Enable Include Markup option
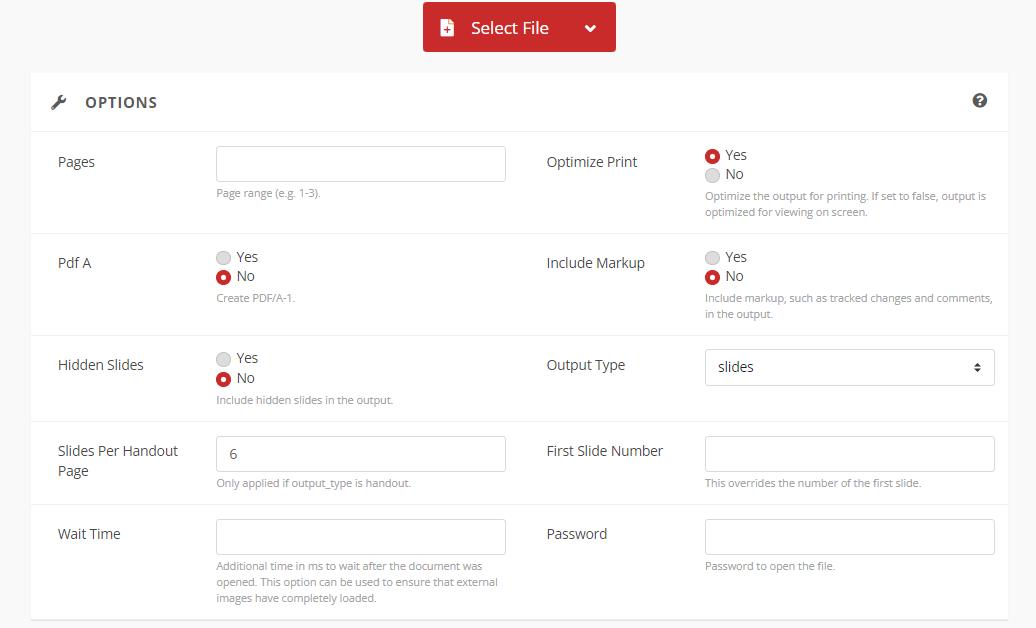The height and width of the screenshot is (628, 1036). [x=713, y=257]
